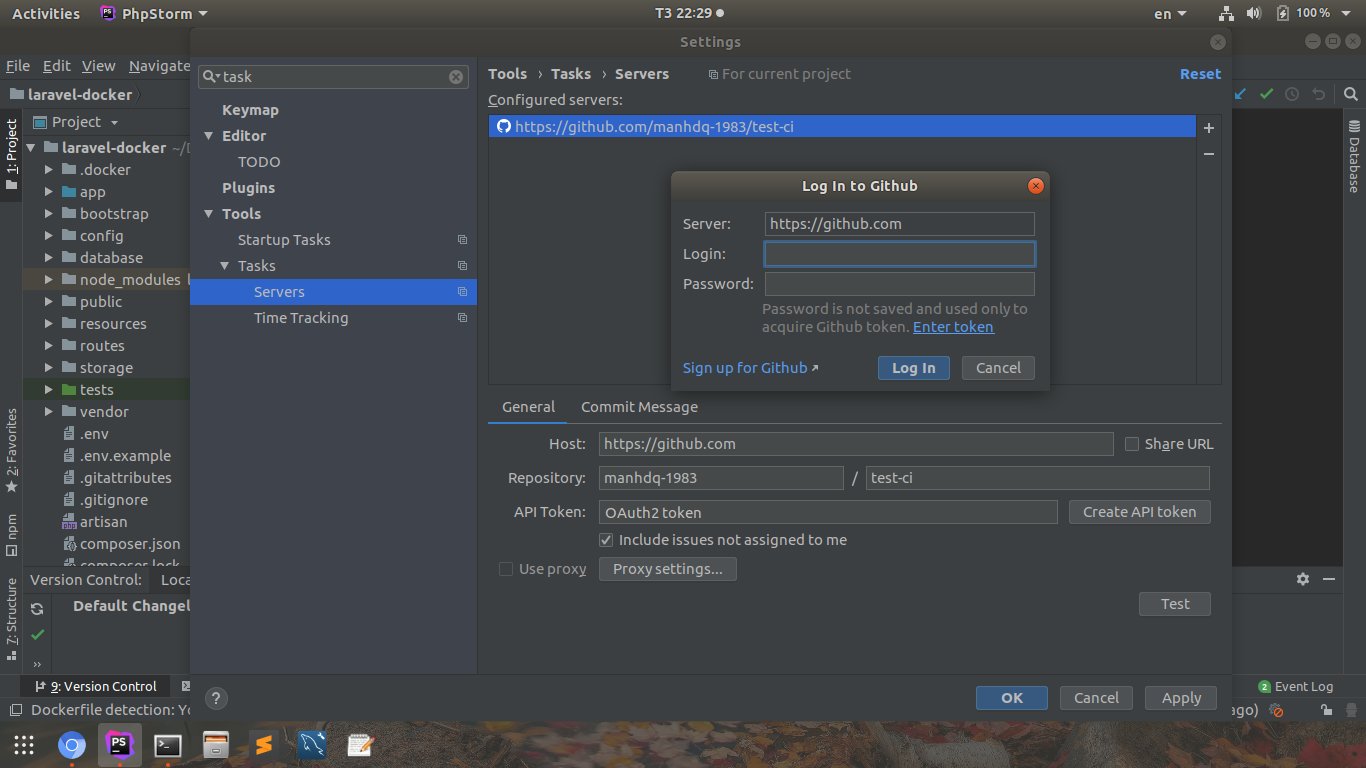Image resolution: width=1366 pixels, height=768 pixels.
Task: Select the General tab
Action: click(528, 407)
